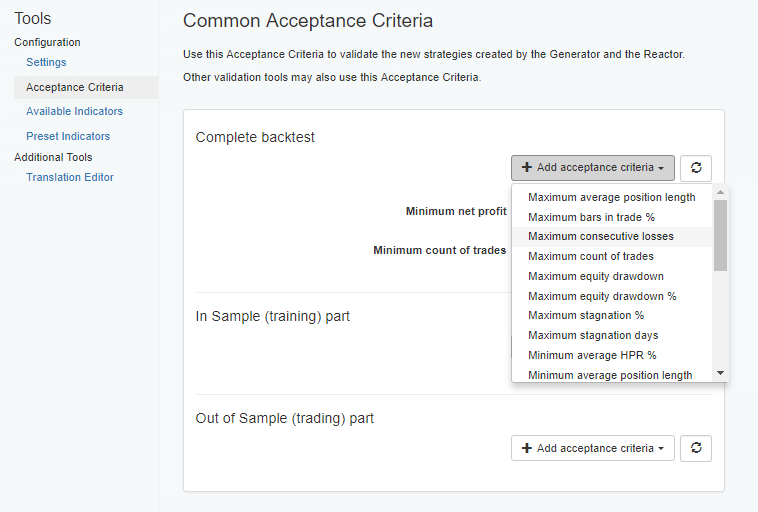The image size is (758, 512).
Task: Click the dropdown list's scroll up arrow
Action: pos(720,192)
